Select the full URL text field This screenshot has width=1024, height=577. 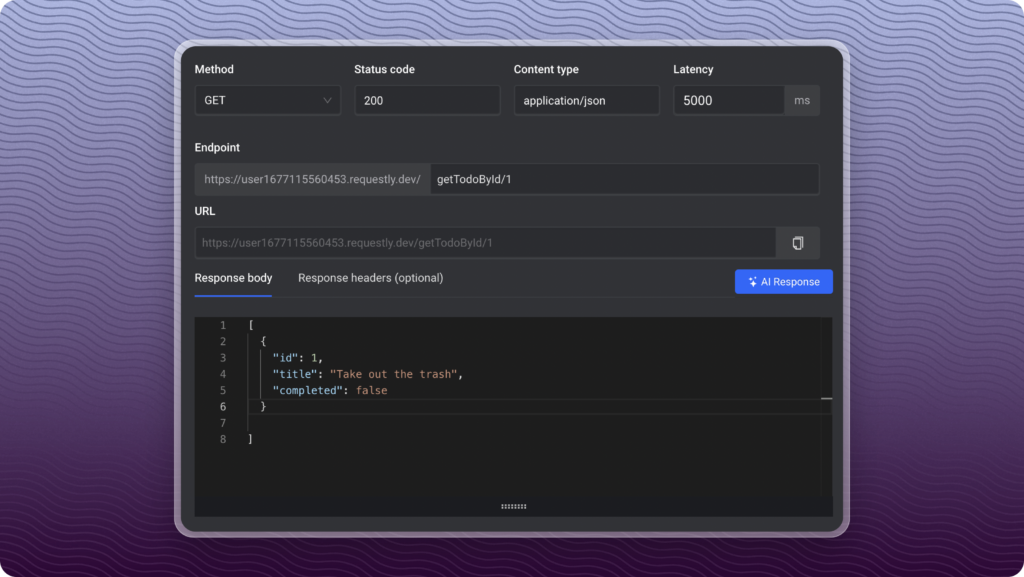485,243
